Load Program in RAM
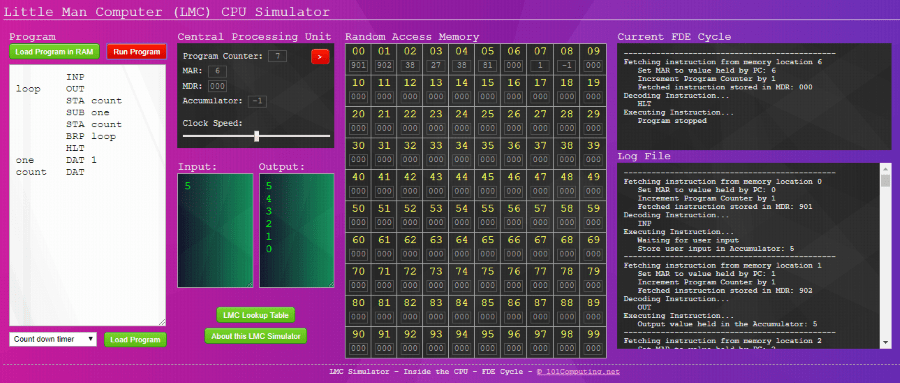Screen dimensions: 900x383 tap(55, 52)
